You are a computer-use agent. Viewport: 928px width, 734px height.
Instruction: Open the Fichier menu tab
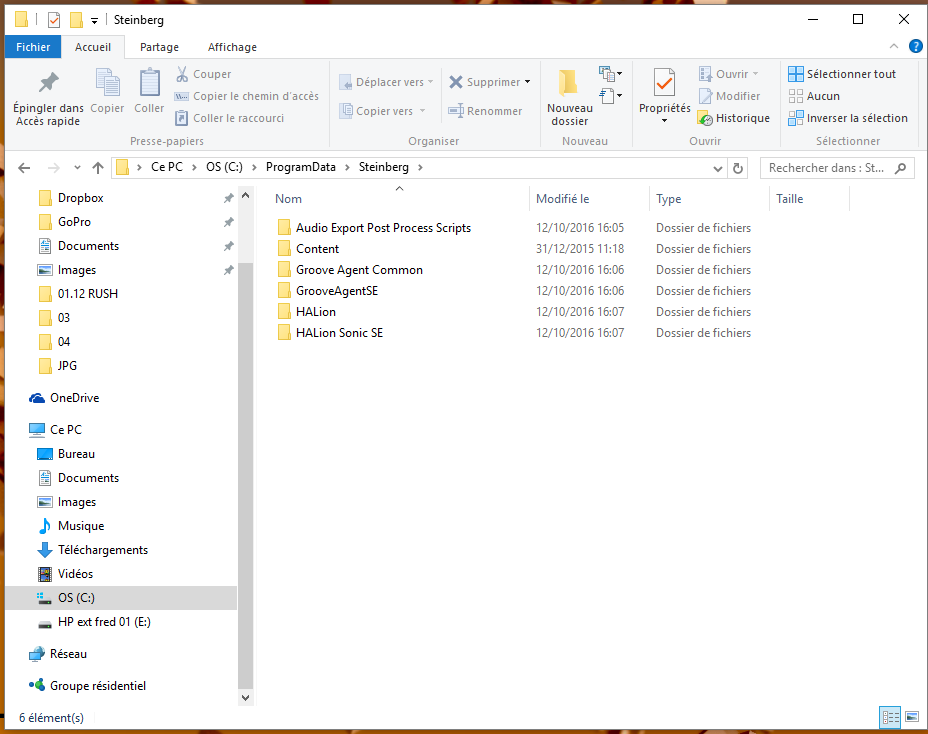(33, 47)
